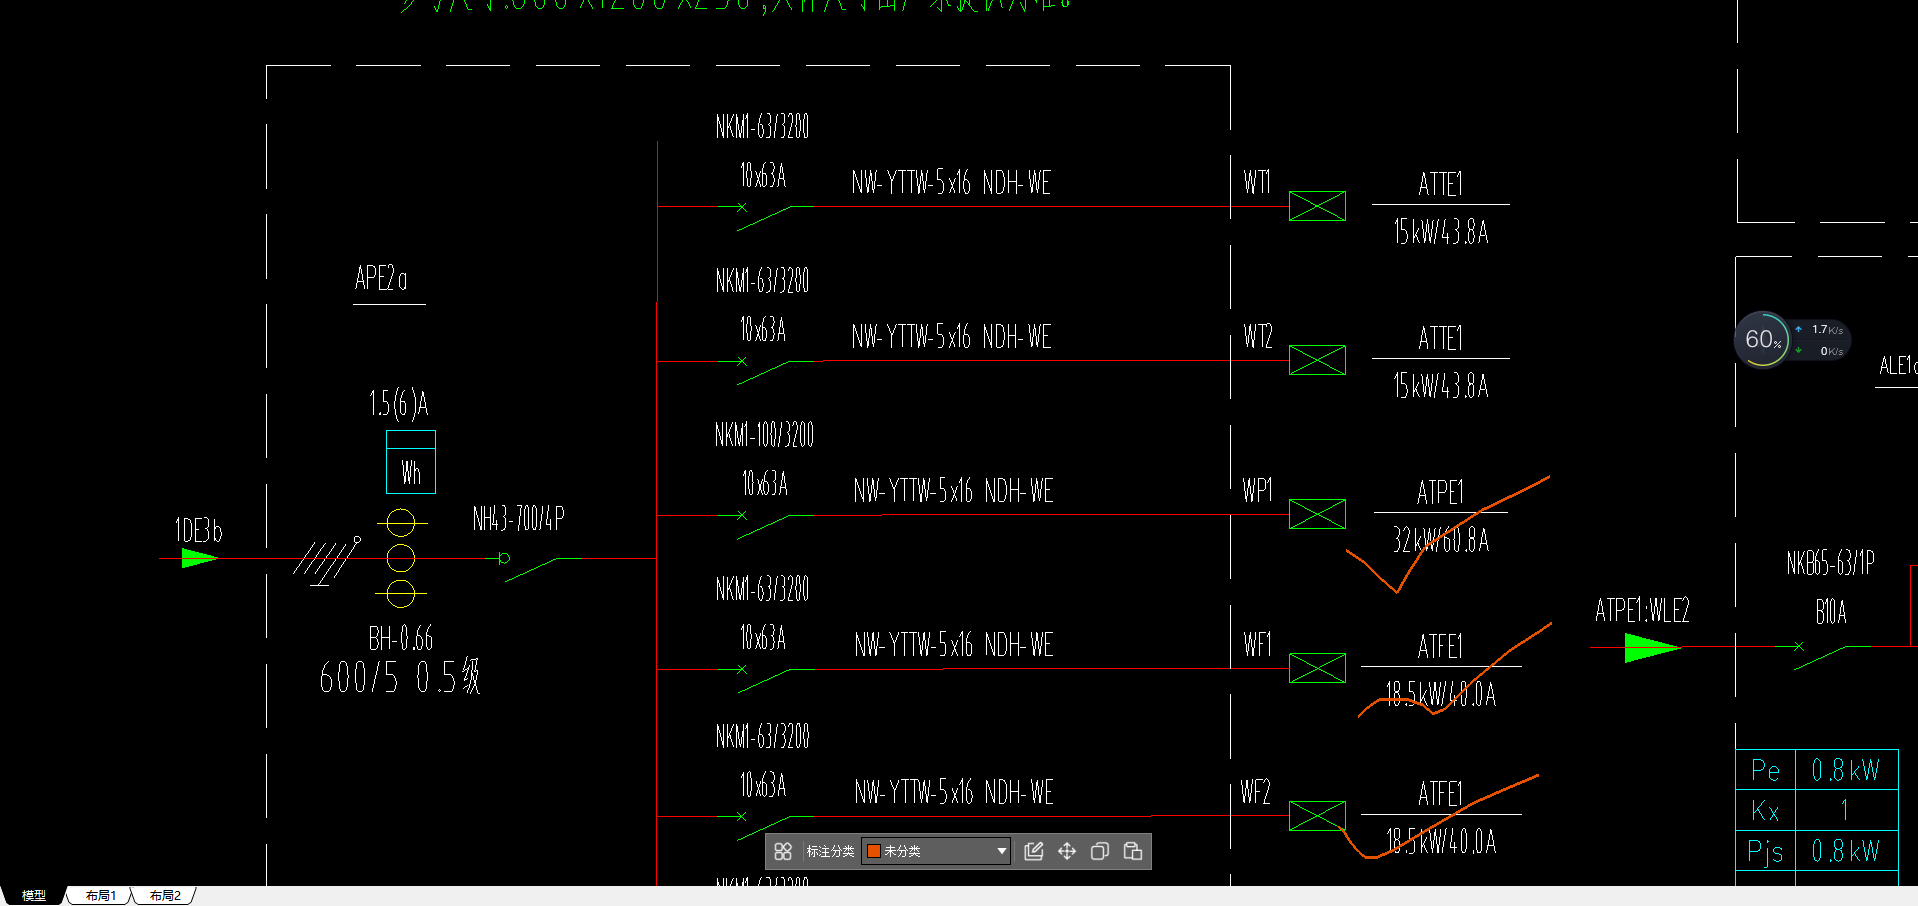
Task: Click the WT1 circuit label
Action: click(x=1257, y=182)
